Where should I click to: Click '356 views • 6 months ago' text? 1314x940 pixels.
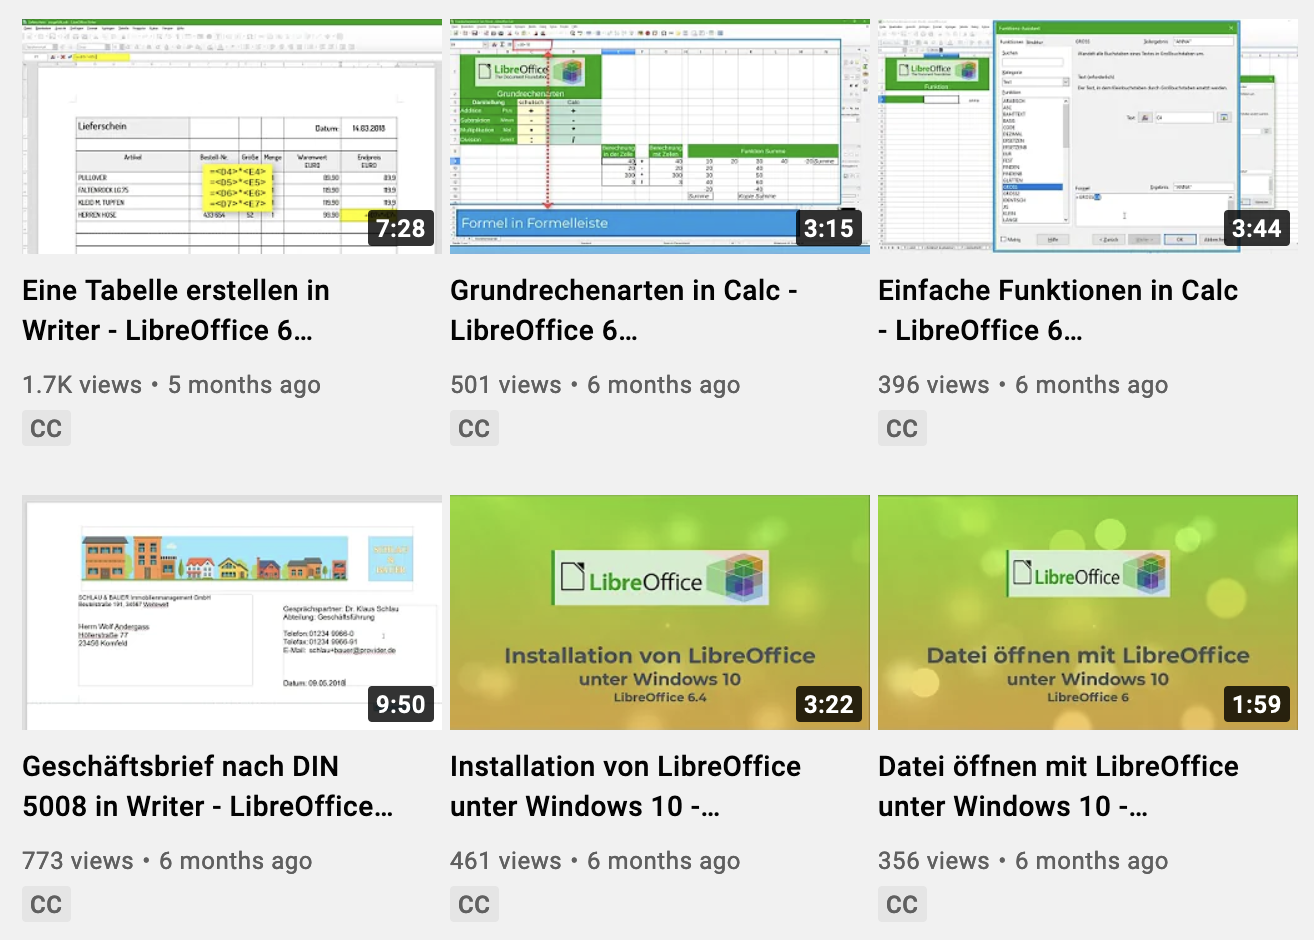pyautogui.click(x=1023, y=861)
